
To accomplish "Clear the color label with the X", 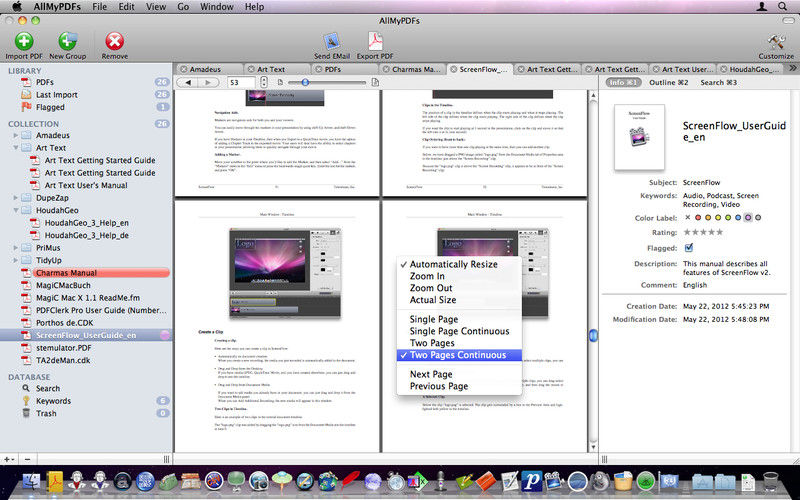I will click(x=688, y=217).
